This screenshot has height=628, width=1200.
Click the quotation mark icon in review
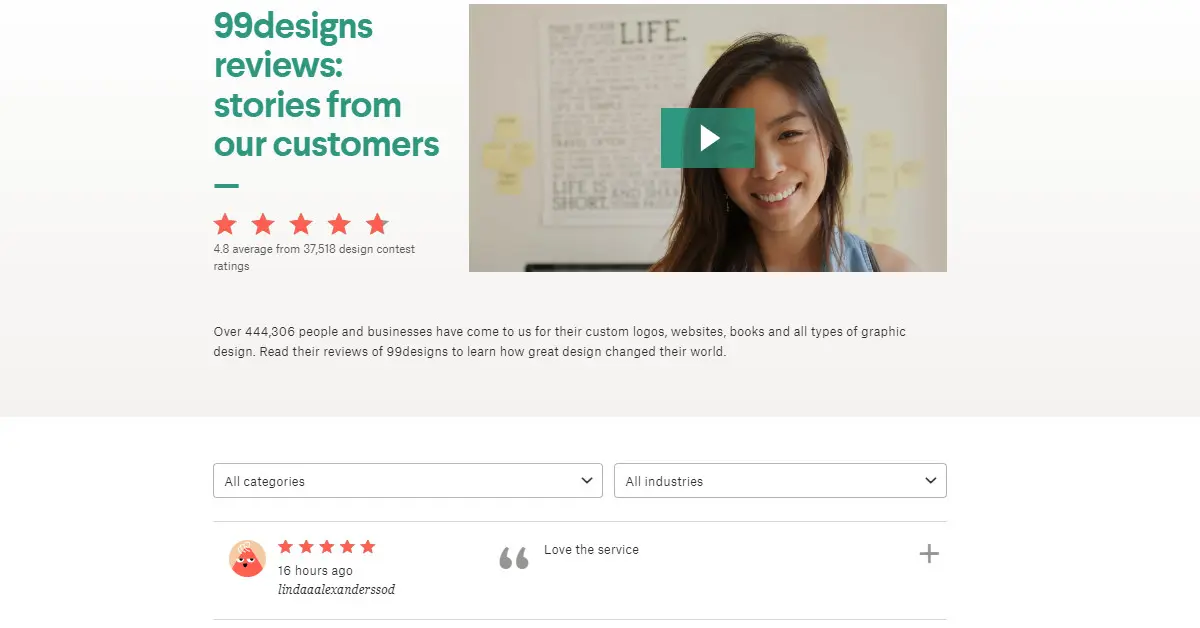(x=513, y=558)
